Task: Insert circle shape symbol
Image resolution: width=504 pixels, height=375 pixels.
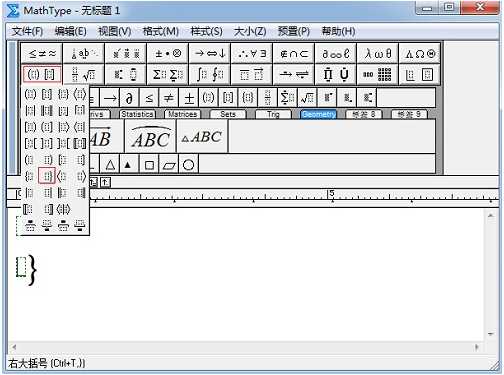Action: pyautogui.click(x=189, y=164)
